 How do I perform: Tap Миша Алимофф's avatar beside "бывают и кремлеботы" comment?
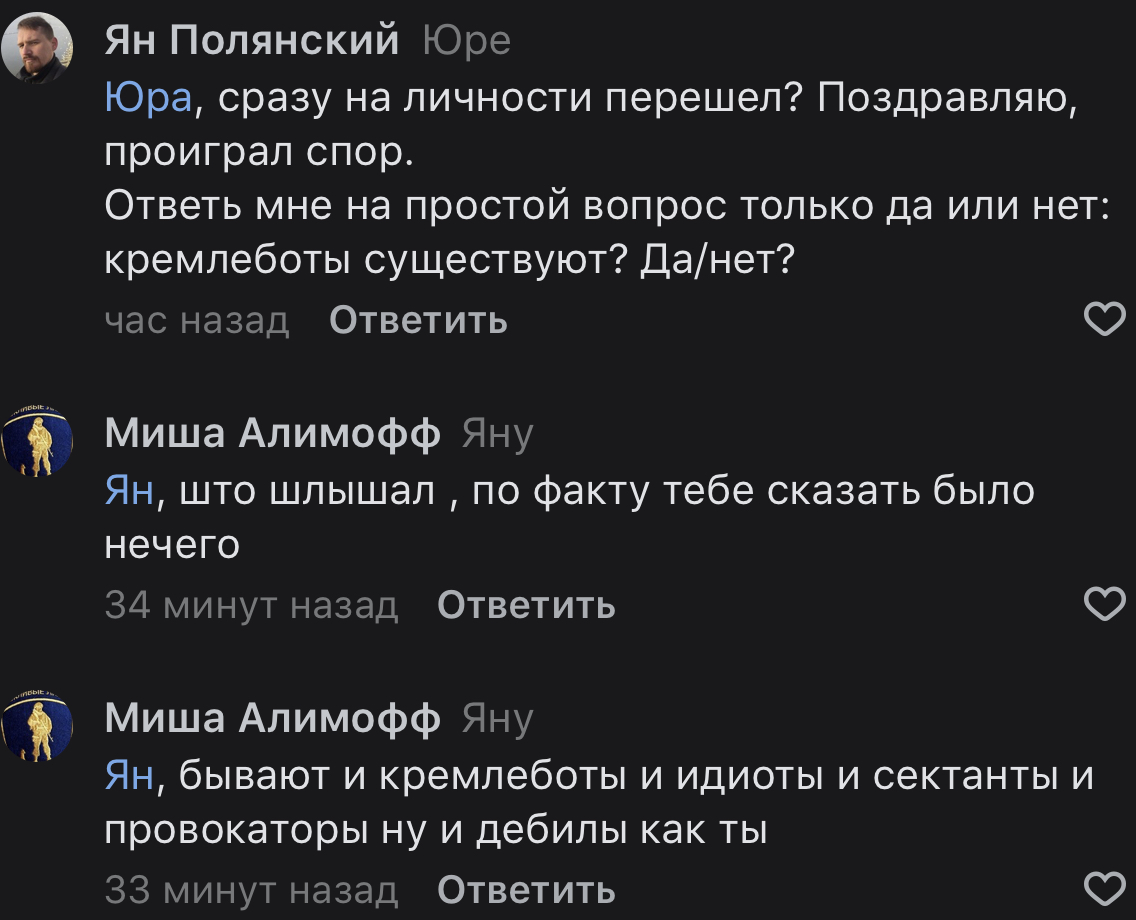[x=37, y=726]
